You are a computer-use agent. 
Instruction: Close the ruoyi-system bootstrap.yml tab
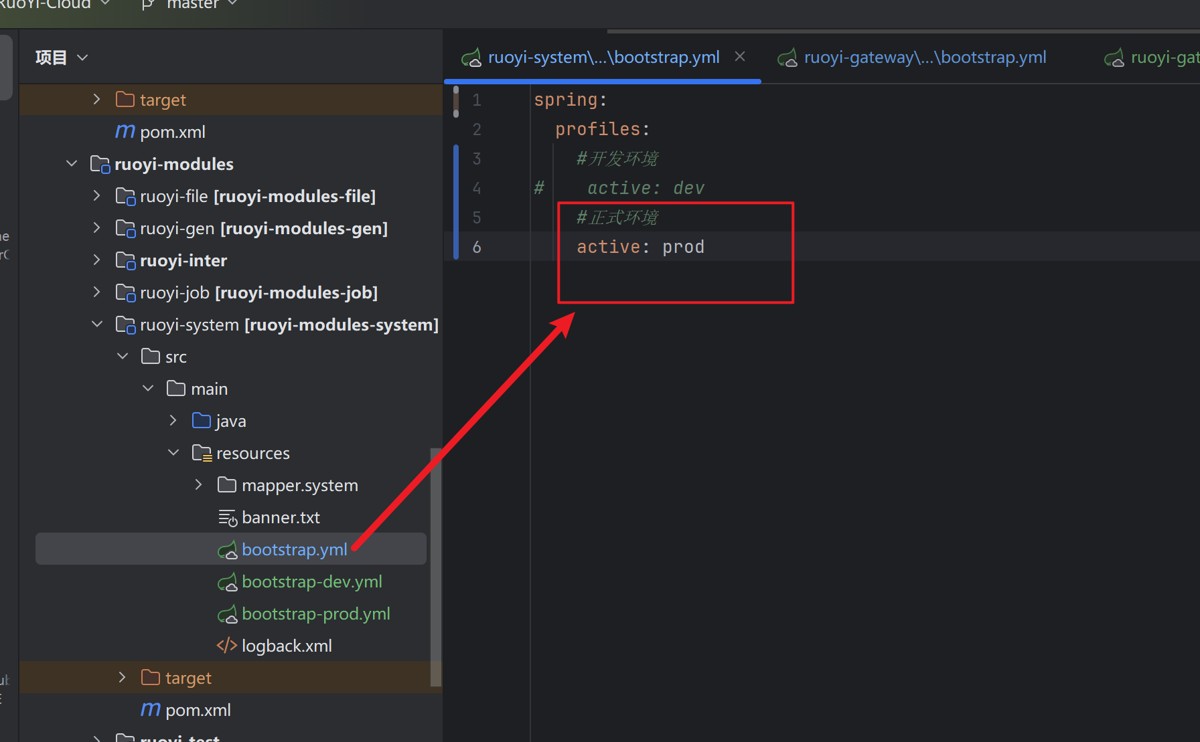740,57
